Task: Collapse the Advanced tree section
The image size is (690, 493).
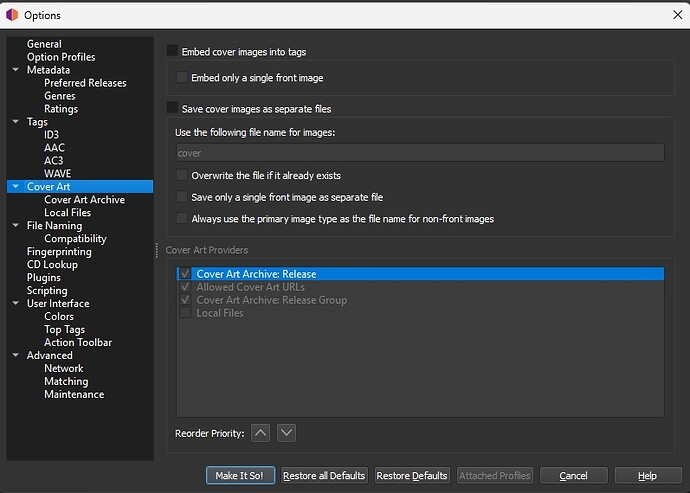Action: tap(16, 355)
